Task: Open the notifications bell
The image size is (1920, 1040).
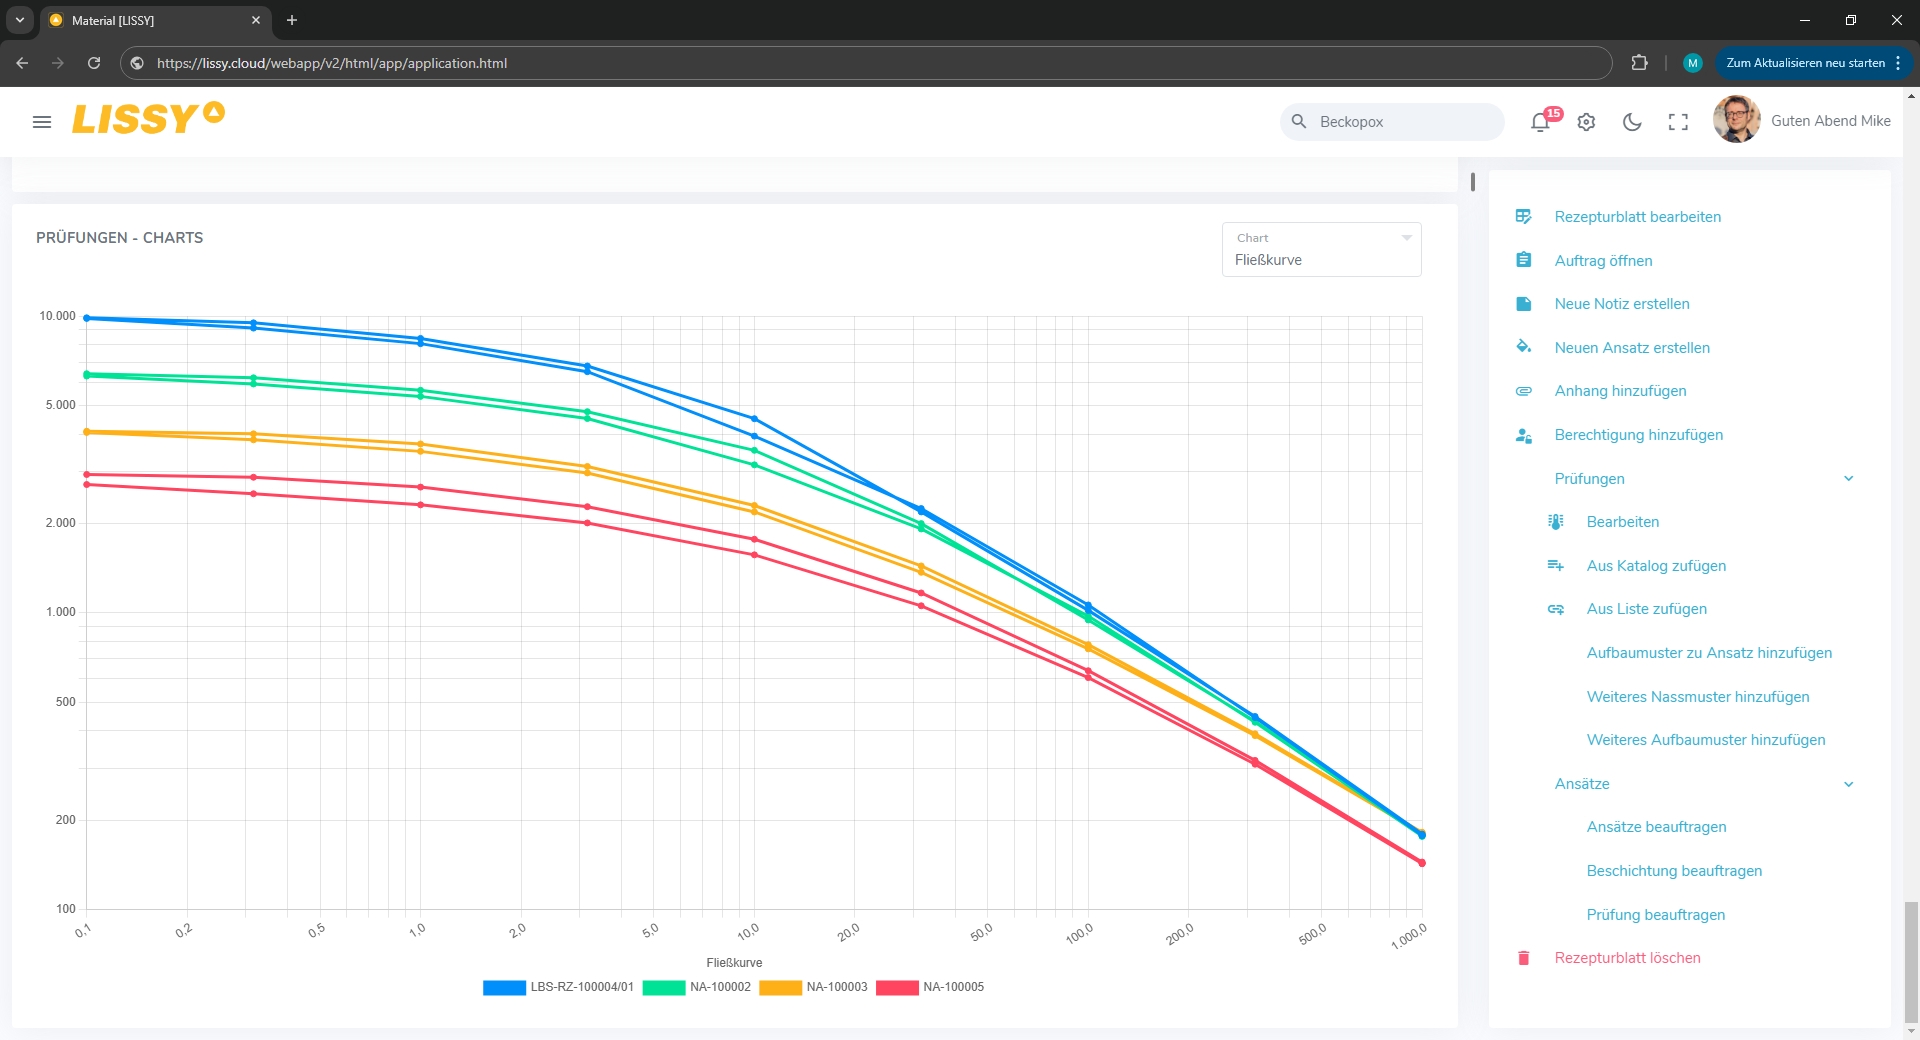Action: point(1540,122)
